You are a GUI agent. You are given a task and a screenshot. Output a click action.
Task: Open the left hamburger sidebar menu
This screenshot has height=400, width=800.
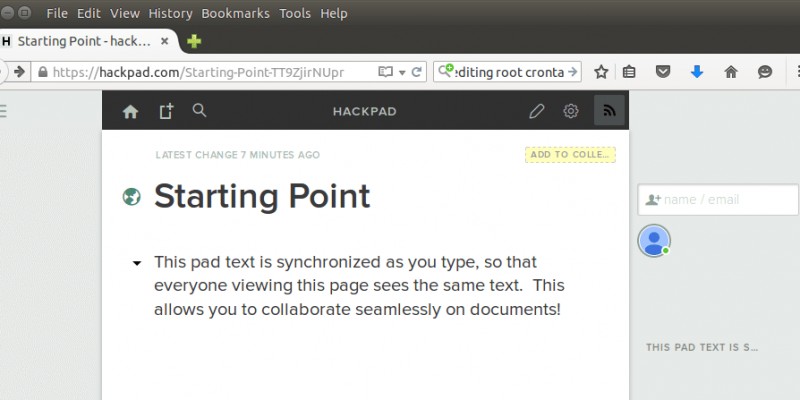(3, 111)
